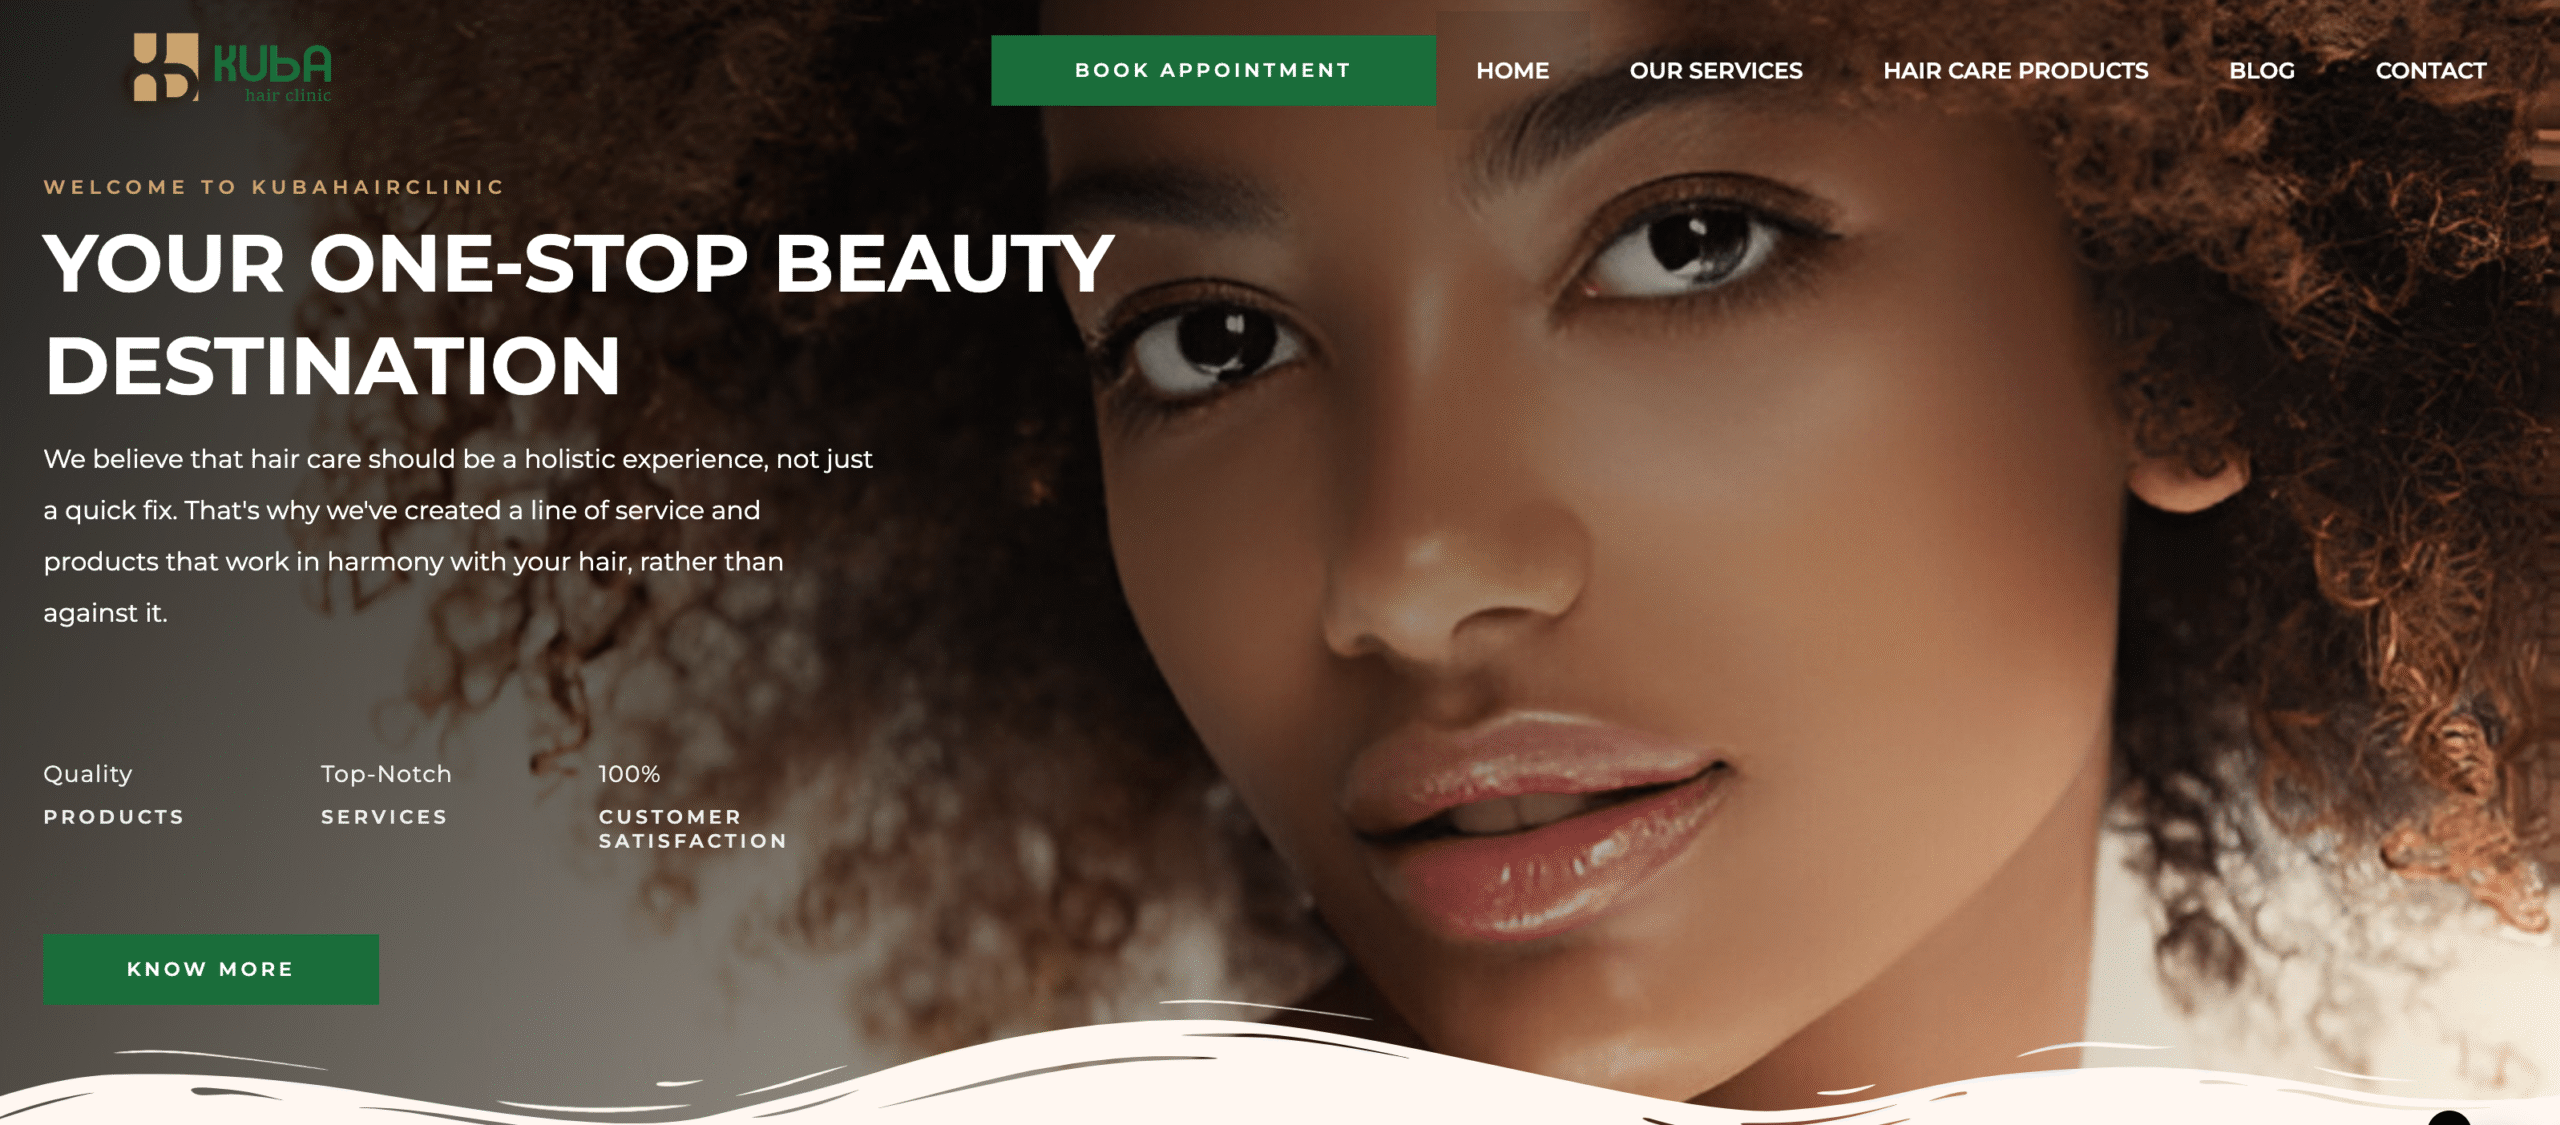Go to Our Services page
The width and height of the screenshot is (2560, 1125).
[1716, 70]
